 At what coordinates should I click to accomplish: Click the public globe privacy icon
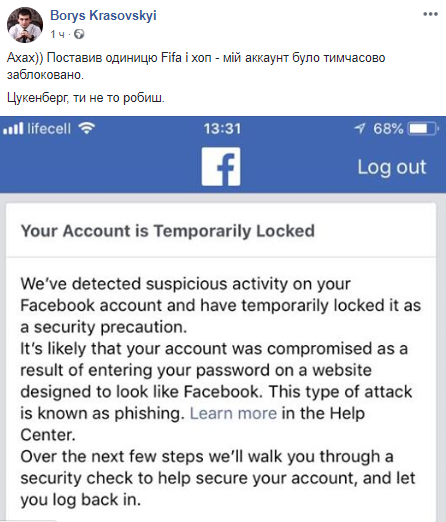coord(79,34)
